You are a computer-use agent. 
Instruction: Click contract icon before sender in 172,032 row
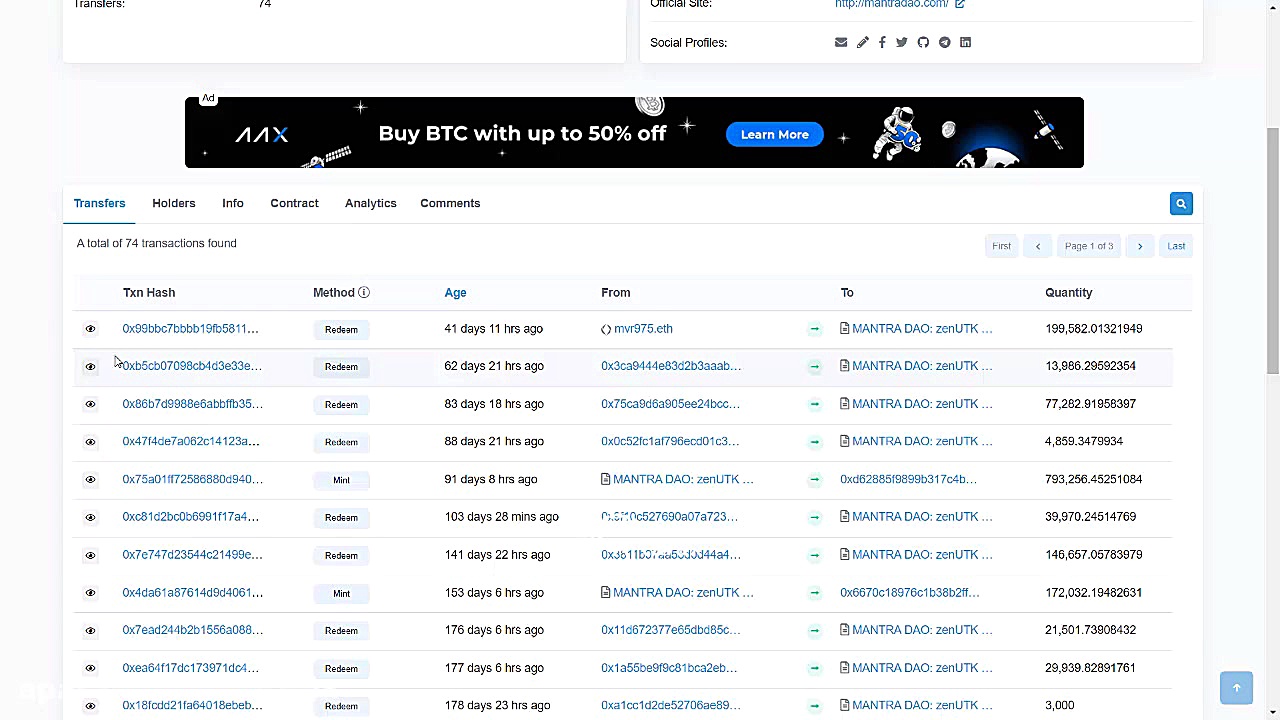click(x=606, y=592)
